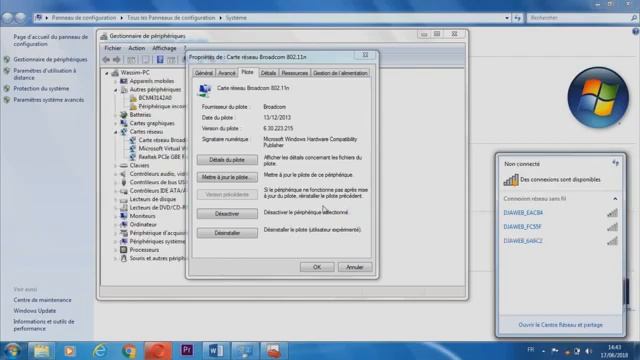Viewport: 640px width, 360px height.
Task: Open the Détails tab
Action: pos(268,73)
